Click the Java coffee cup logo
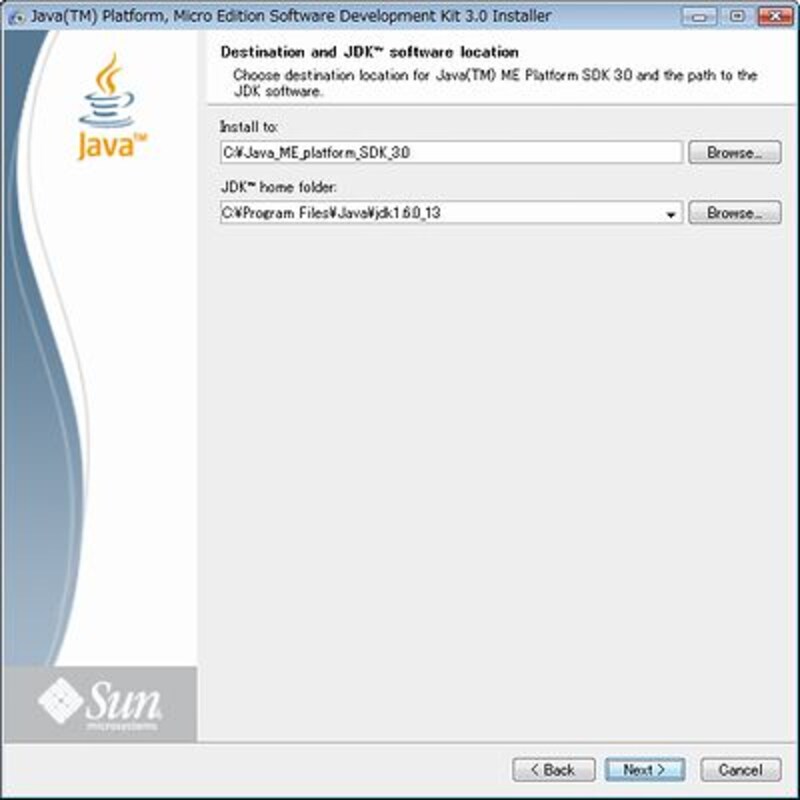This screenshot has height=800, width=800. click(x=109, y=107)
